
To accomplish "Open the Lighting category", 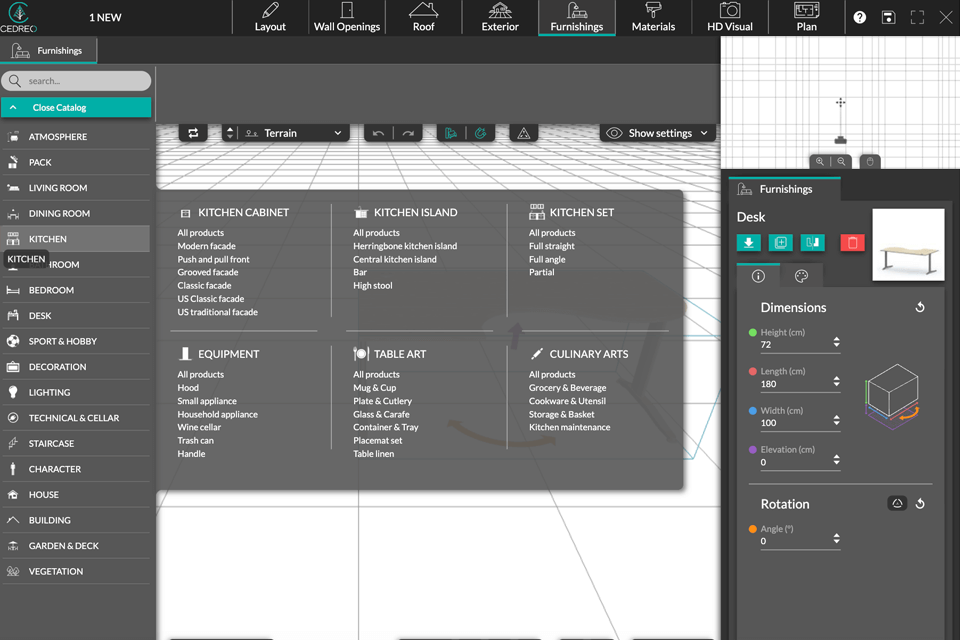I will coord(76,392).
